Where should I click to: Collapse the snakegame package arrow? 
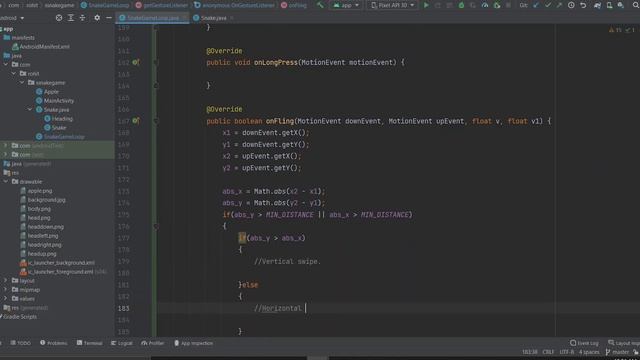point(22,83)
